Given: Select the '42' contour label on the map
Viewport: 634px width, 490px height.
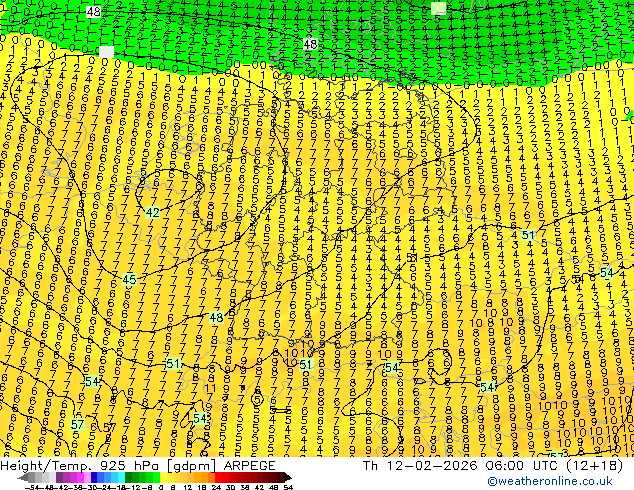Looking at the screenshot, I should 152,212.
